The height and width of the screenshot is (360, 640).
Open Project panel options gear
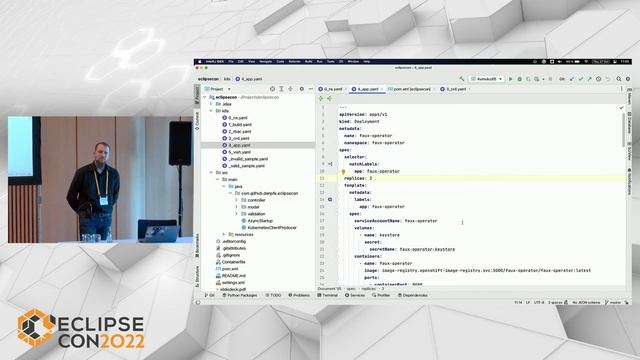click(x=302, y=89)
